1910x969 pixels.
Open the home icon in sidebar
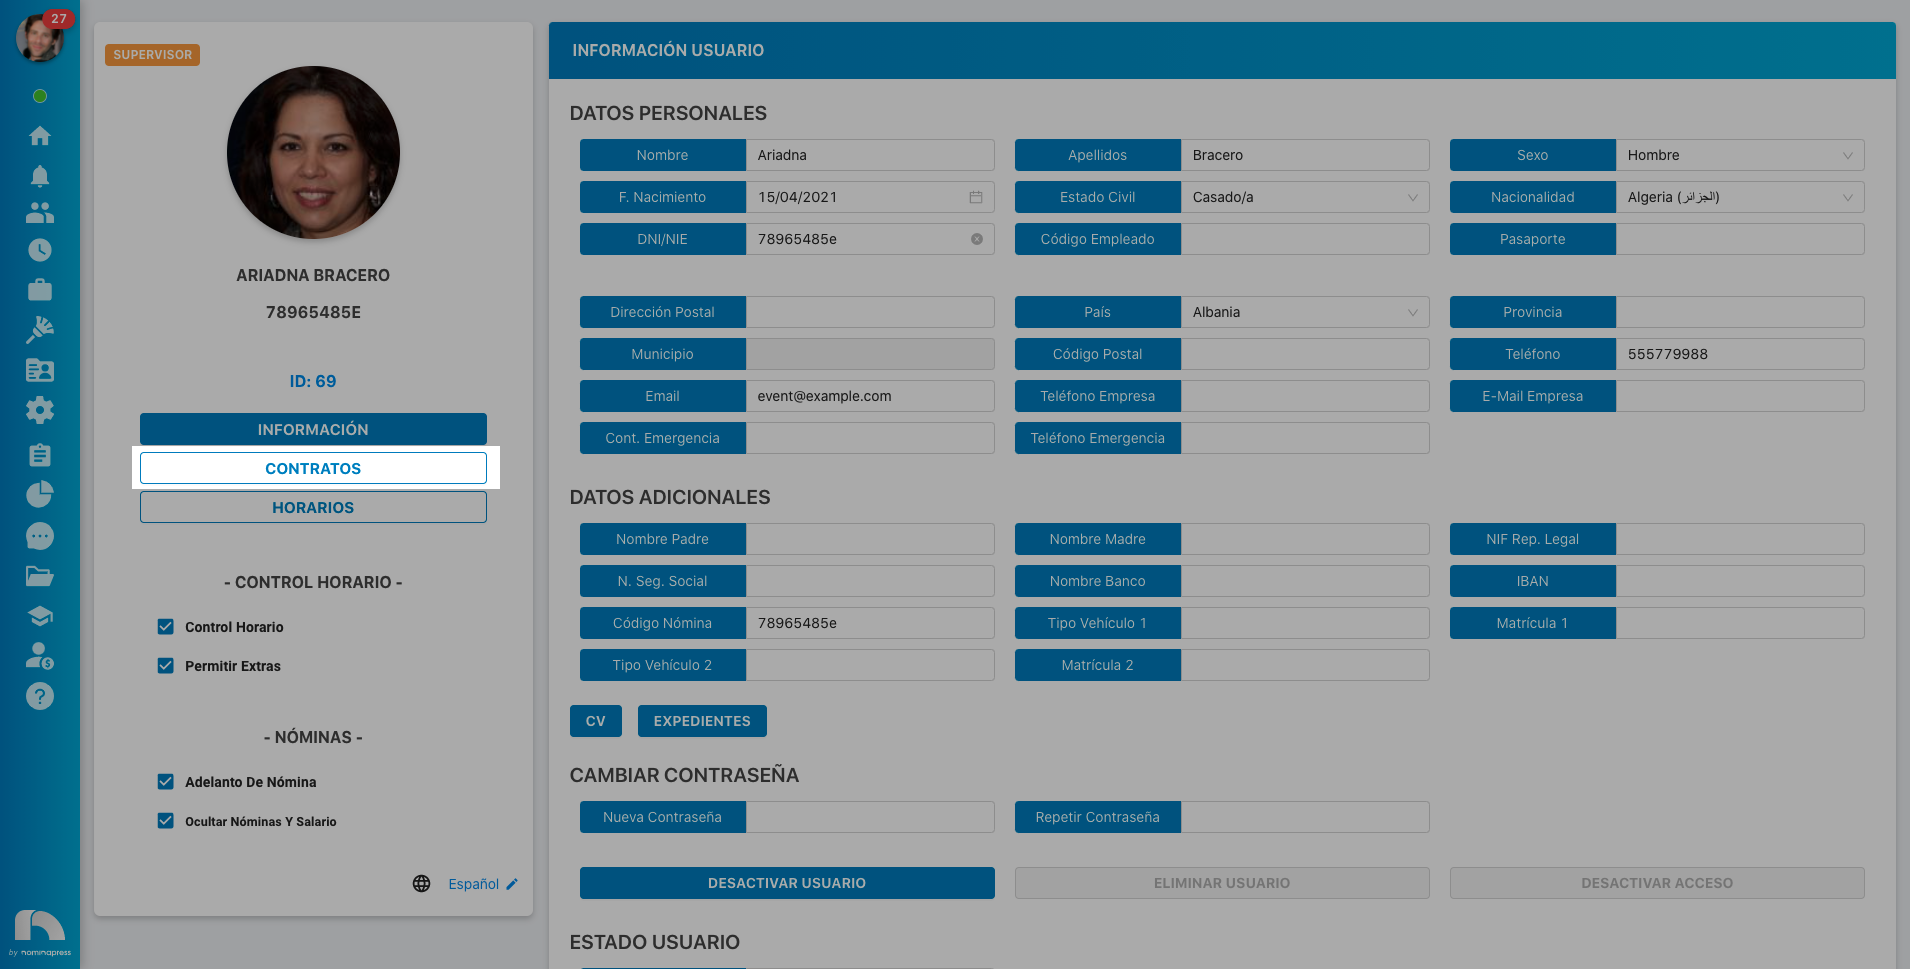tap(40, 136)
